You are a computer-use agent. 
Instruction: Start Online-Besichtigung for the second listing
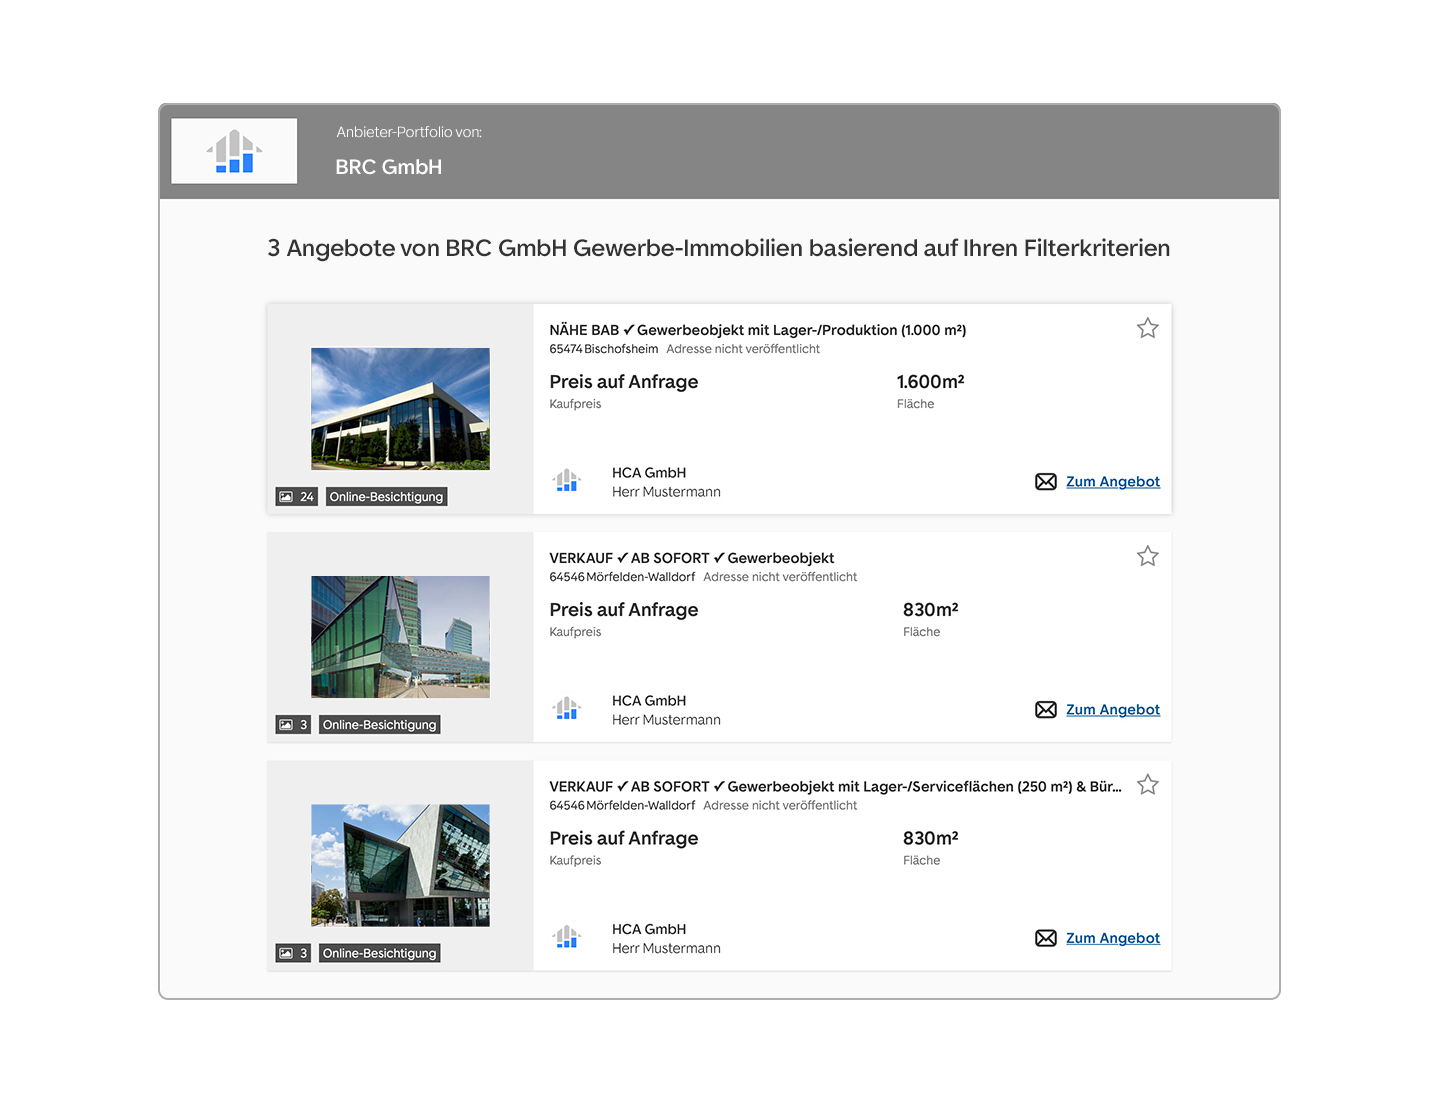[x=379, y=725]
